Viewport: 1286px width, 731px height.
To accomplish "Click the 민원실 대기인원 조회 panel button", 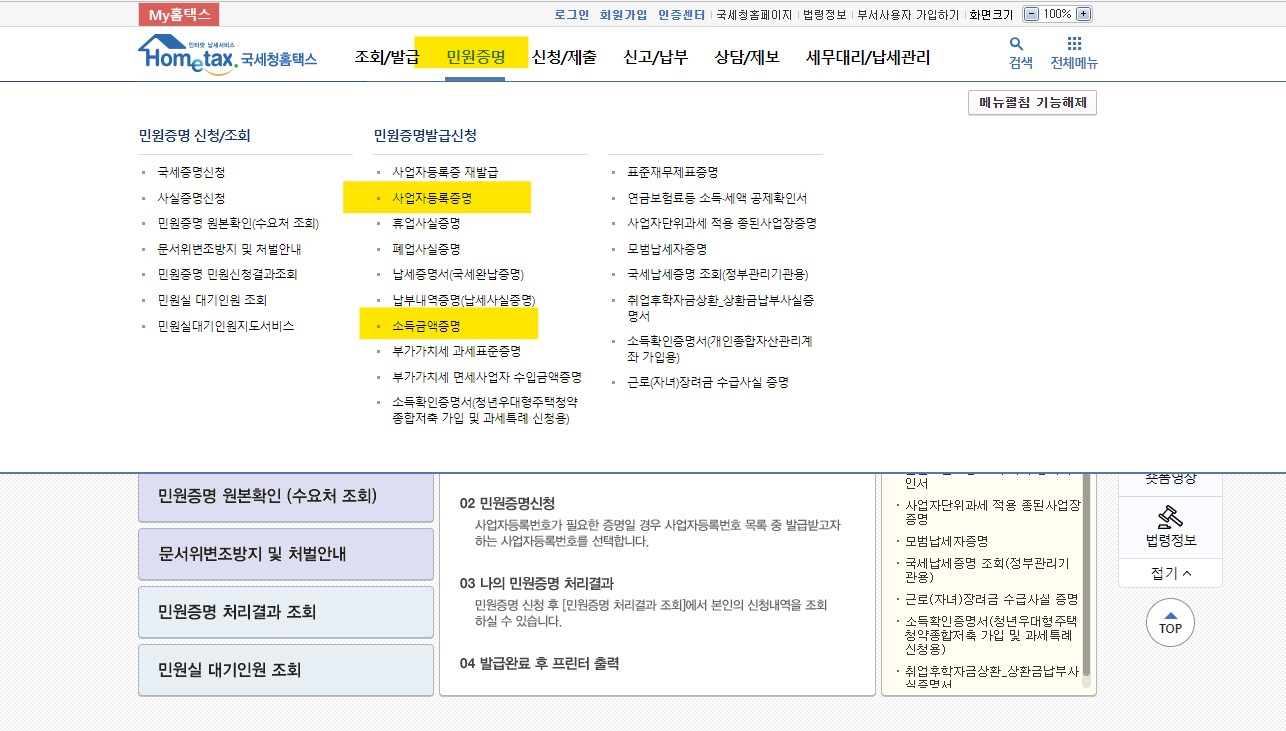I will pos(284,670).
